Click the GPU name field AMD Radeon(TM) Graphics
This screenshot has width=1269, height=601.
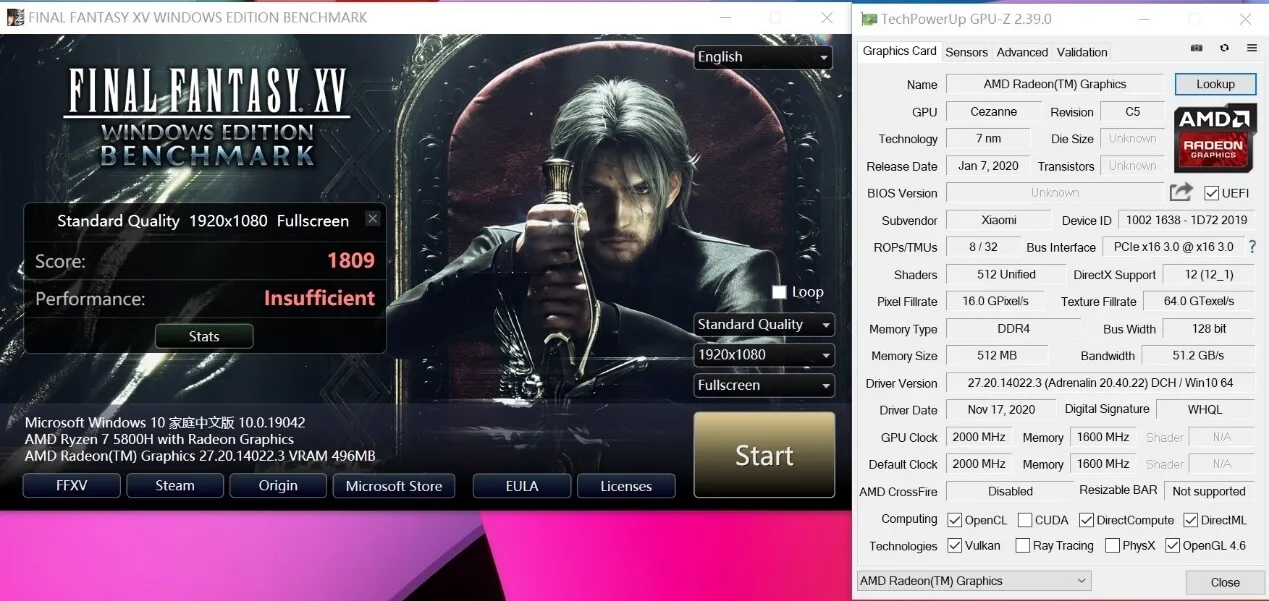click(1055, 84)
